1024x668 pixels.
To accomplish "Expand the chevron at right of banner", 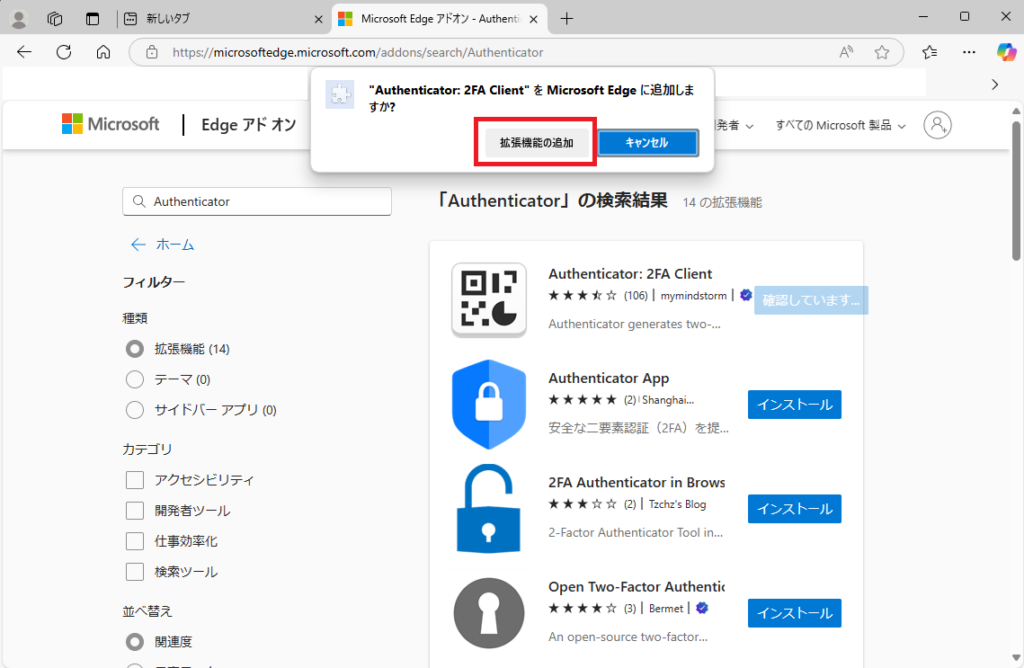I will (x=995, y=85).
